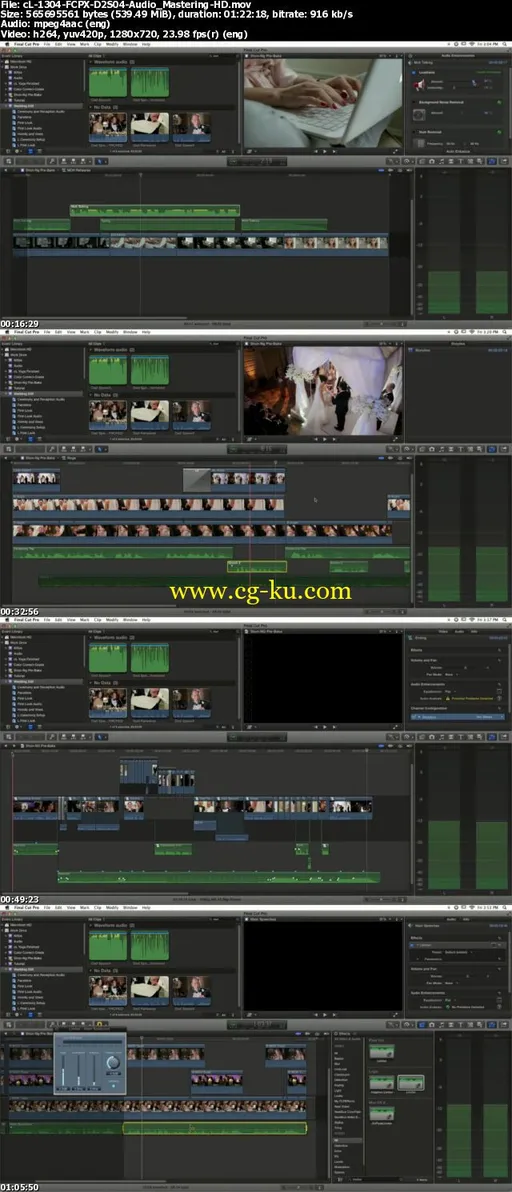Toggle the Channel Configuration checkbox in the 00:49:23 inspector
Screen dimensions: 512x1192
tap(413, 717)
